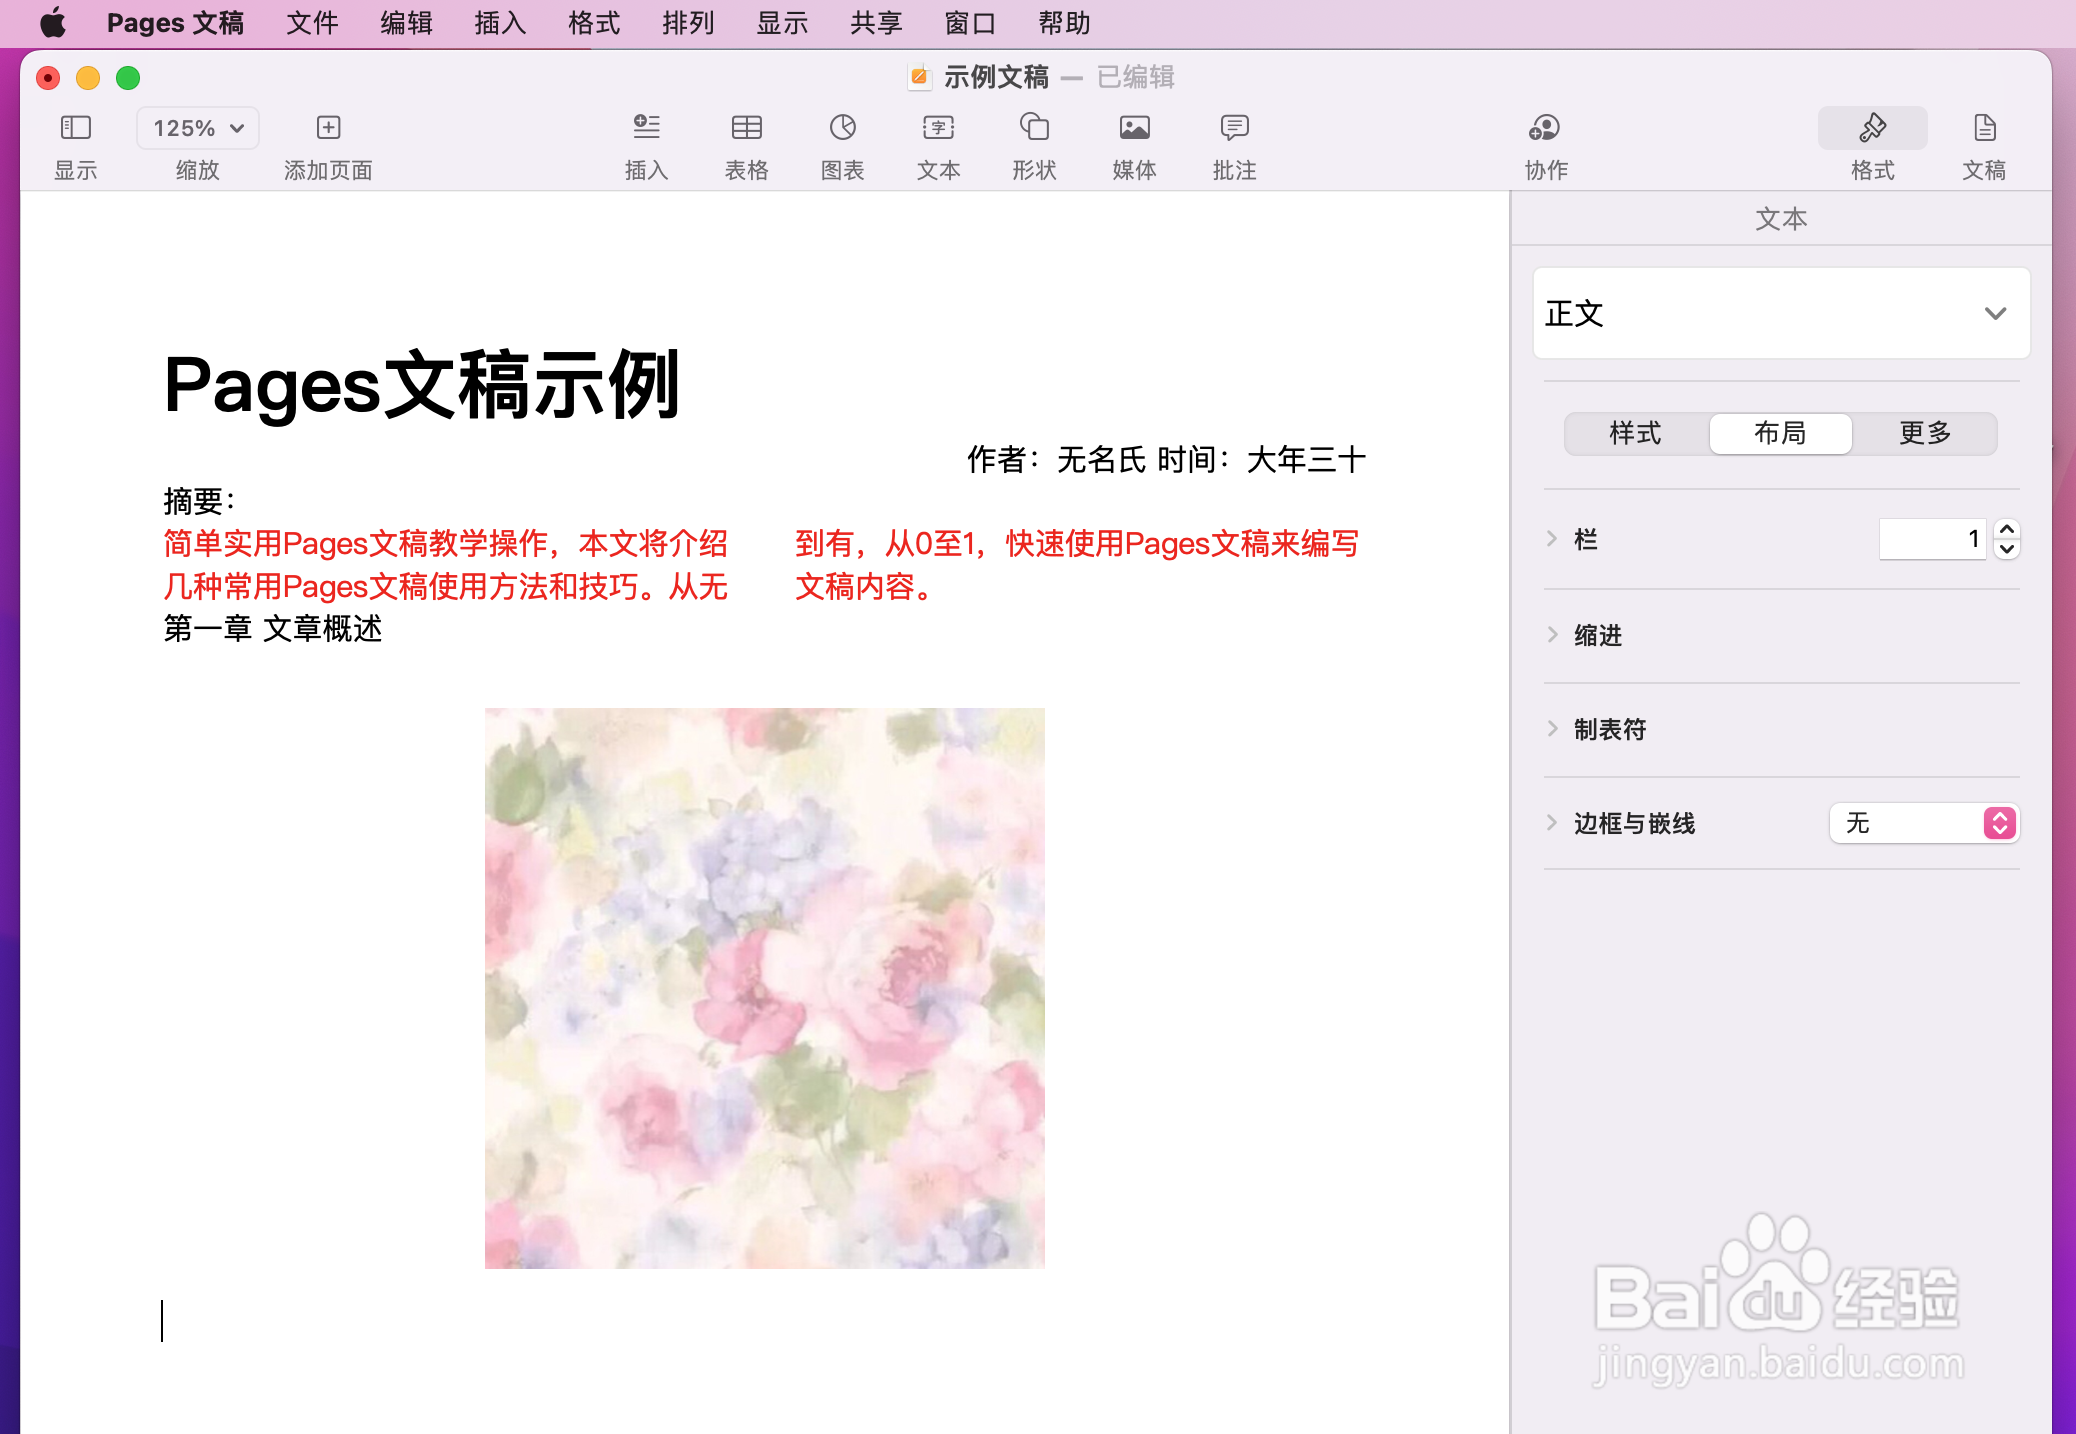Click the 已编辑 status in title bar
This screenshot has height=1434, width=2076.
coord(1136,77)
